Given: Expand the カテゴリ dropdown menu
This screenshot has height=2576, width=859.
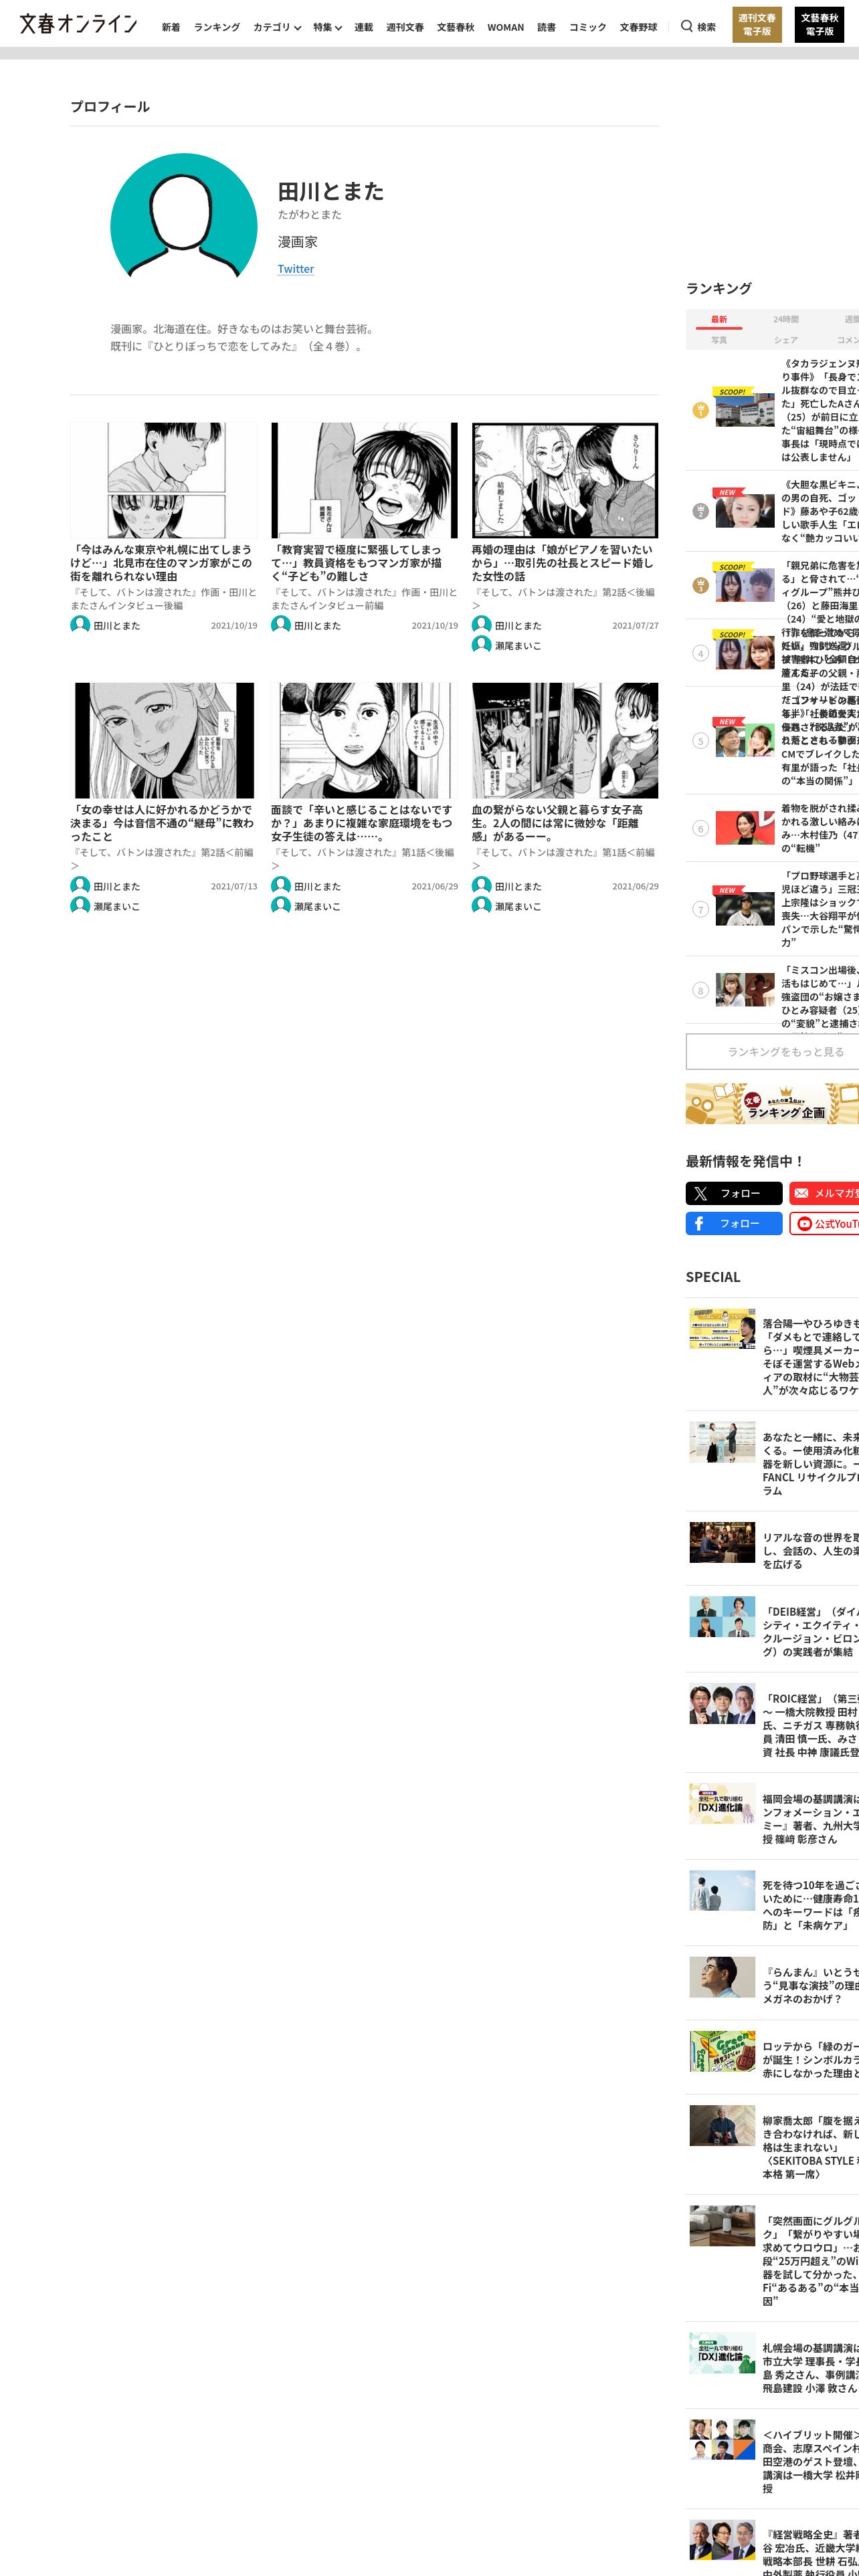Looking at the screenshot, I should (277, 27).
